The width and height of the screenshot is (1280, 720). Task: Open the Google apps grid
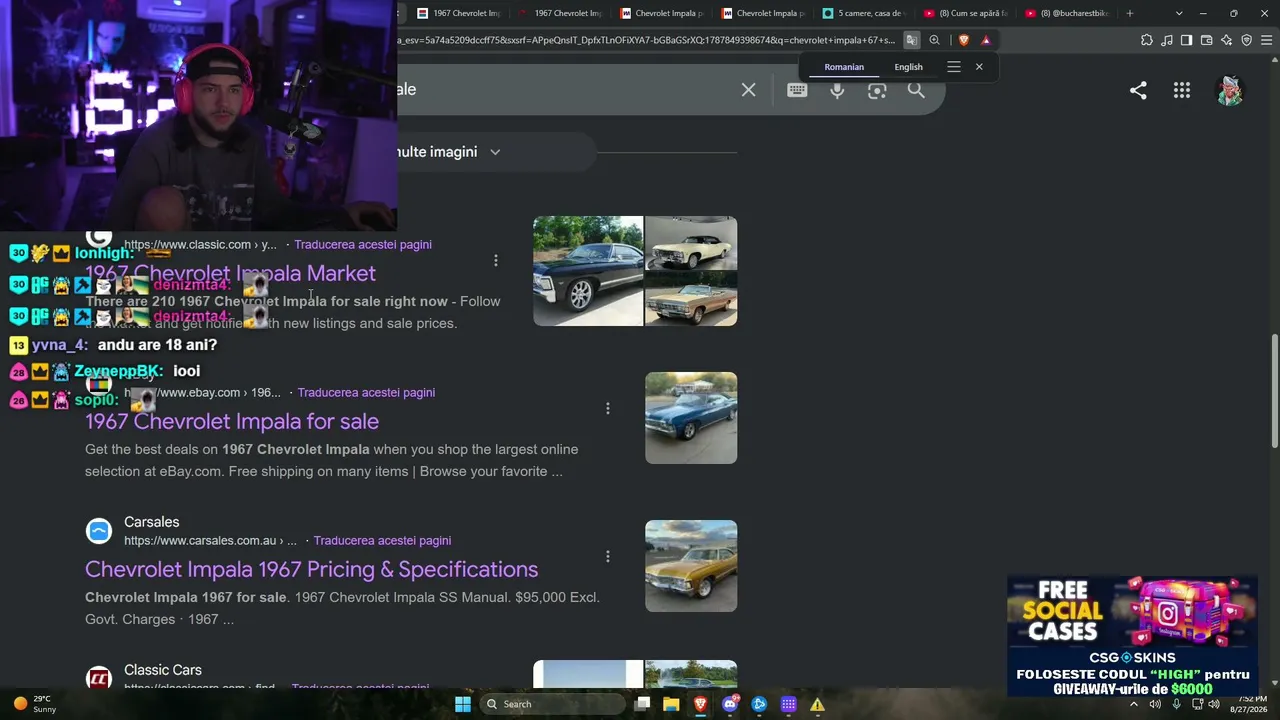1182,90
